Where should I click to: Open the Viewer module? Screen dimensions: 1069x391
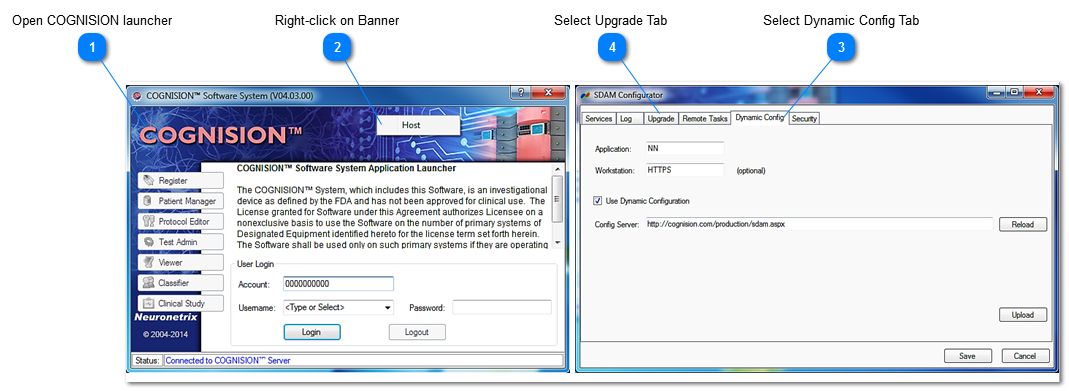click(x=181, y=262)
